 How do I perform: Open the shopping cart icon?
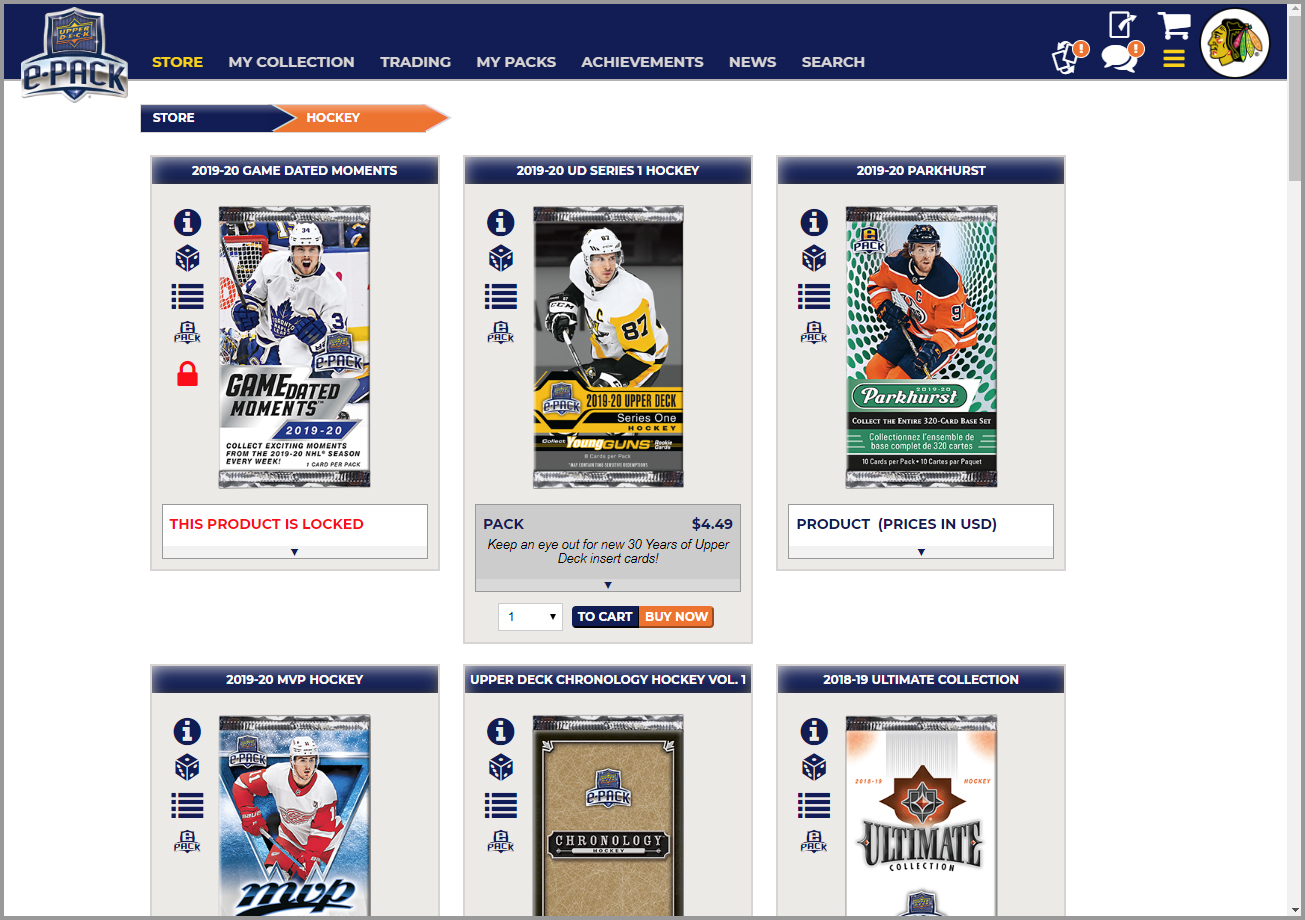pos(1174,25)
